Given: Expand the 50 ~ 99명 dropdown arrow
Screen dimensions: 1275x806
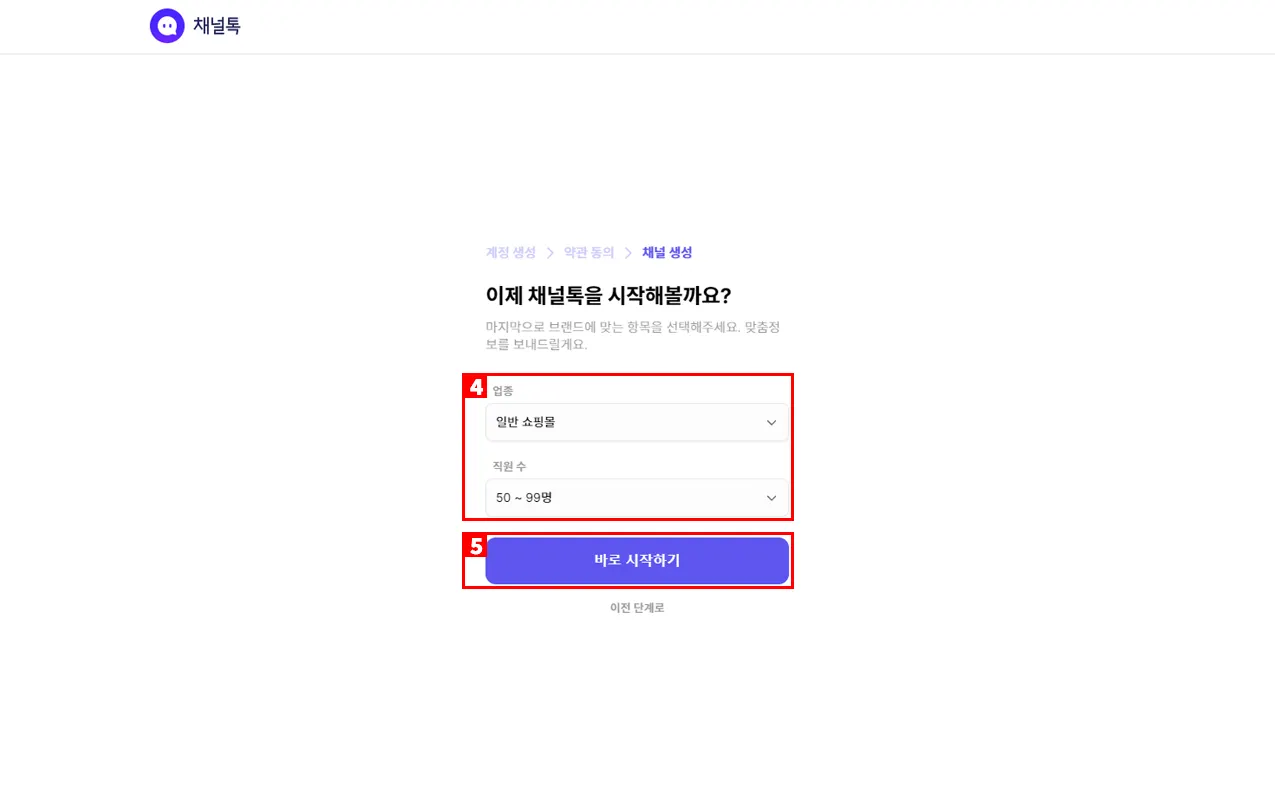Looking at the screenshot, I should [x=771, y=498].
